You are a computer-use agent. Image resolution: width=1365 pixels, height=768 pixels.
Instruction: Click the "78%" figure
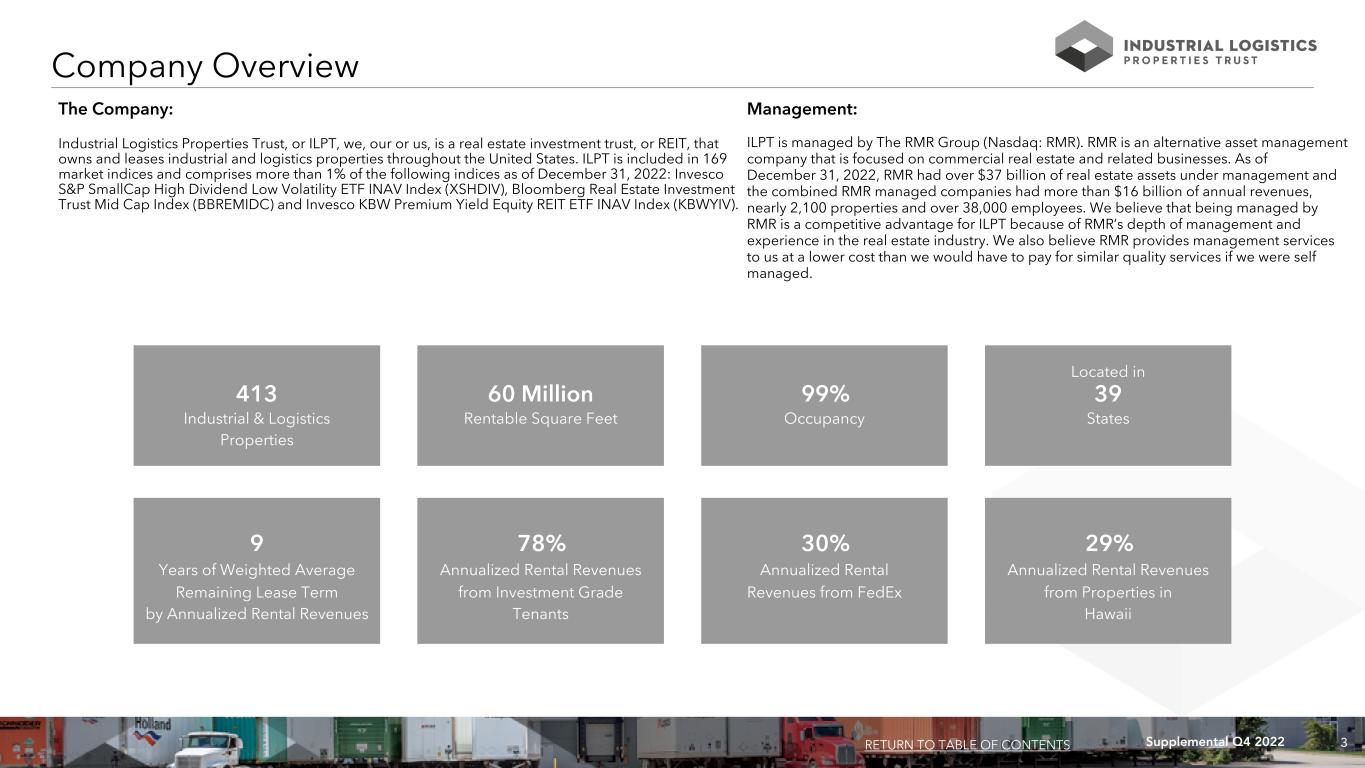[x=541, y=543]
